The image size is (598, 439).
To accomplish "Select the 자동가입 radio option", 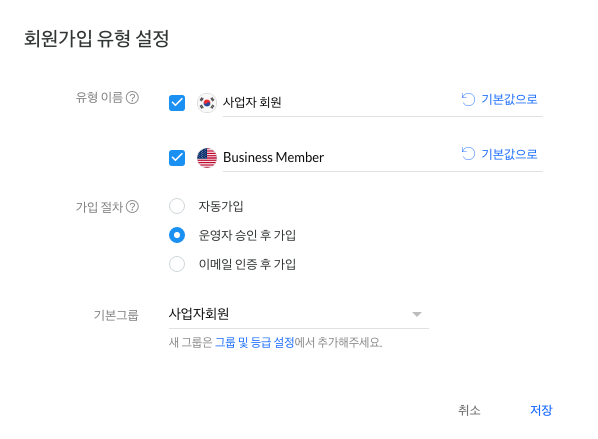I will click(177, 206).
